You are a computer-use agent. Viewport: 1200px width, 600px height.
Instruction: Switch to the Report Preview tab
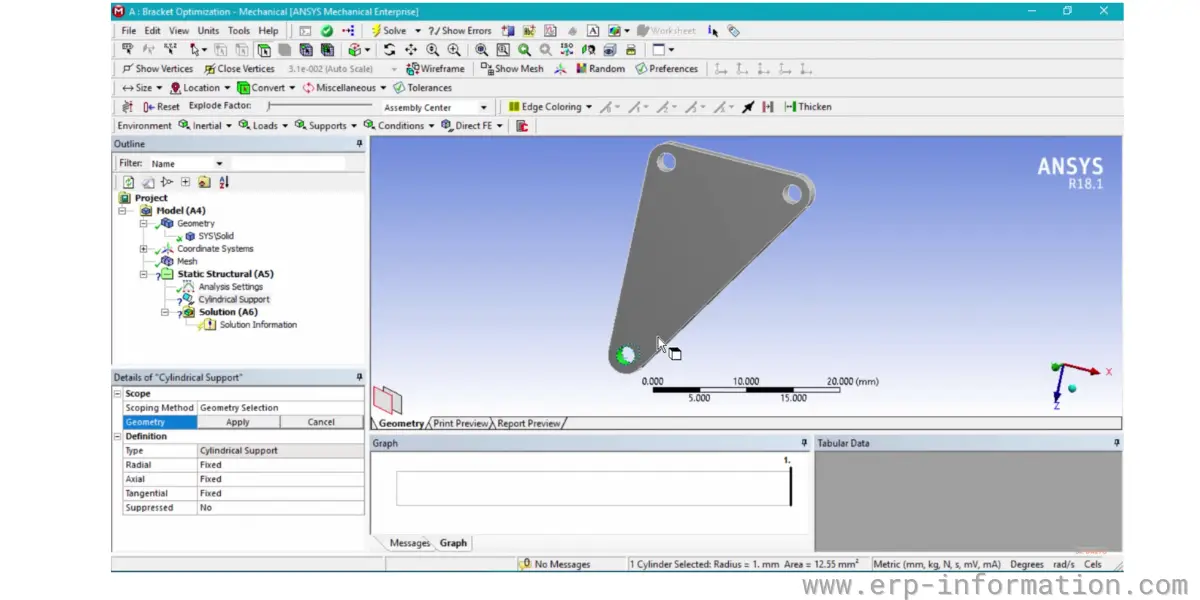point(528,424)
